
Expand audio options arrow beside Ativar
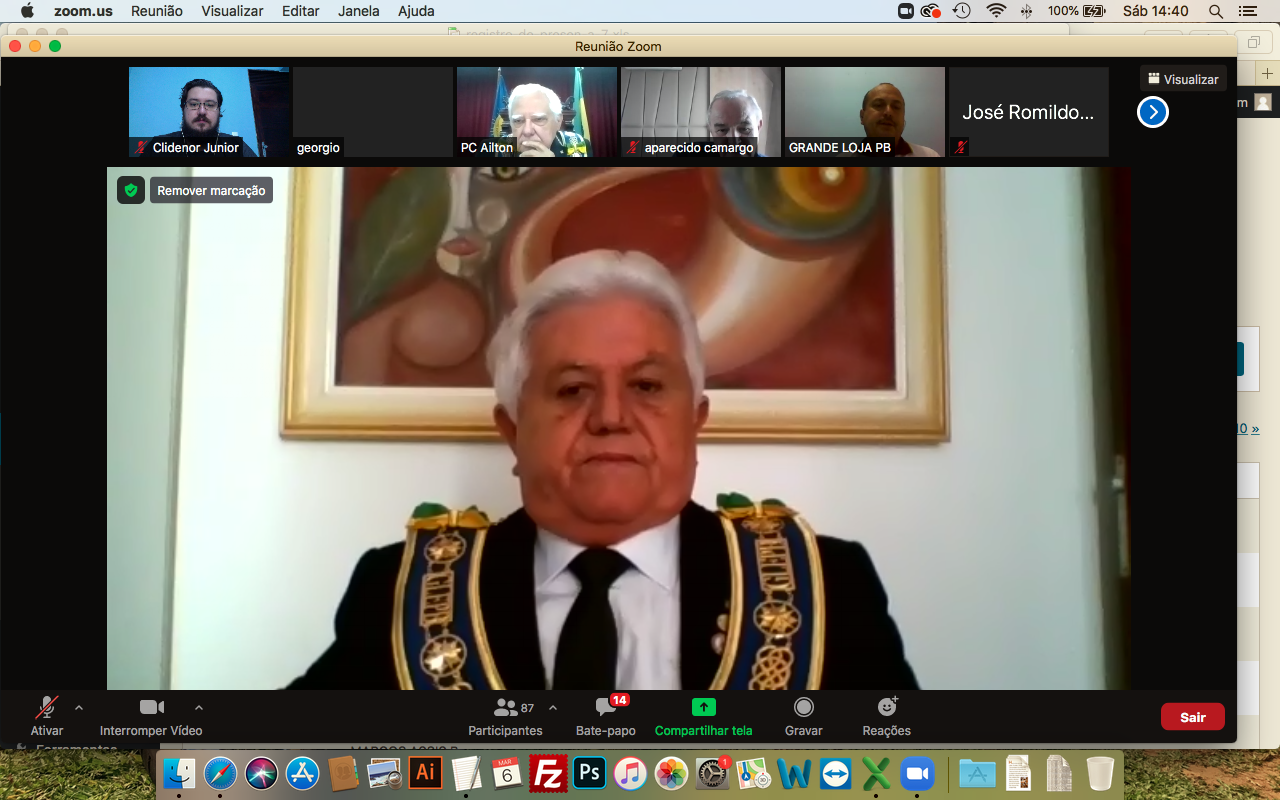[x=79, y=708]
